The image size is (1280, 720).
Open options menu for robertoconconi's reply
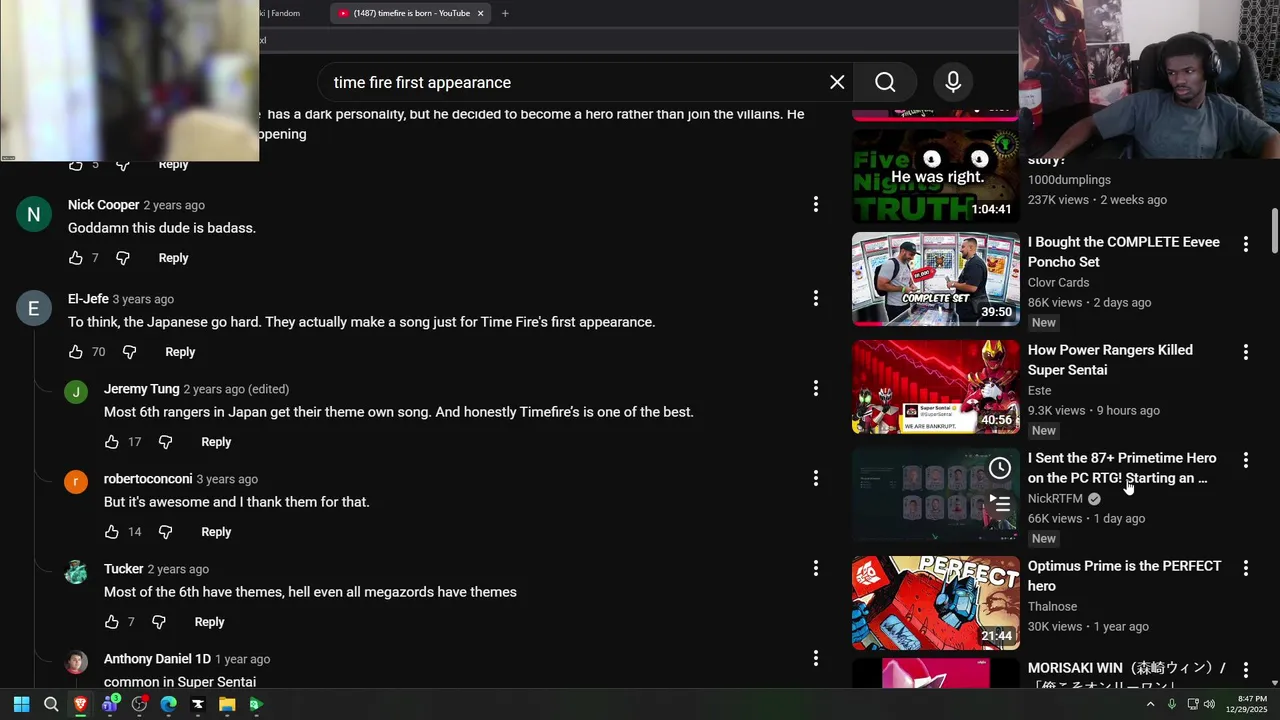[x=816, y=478]
